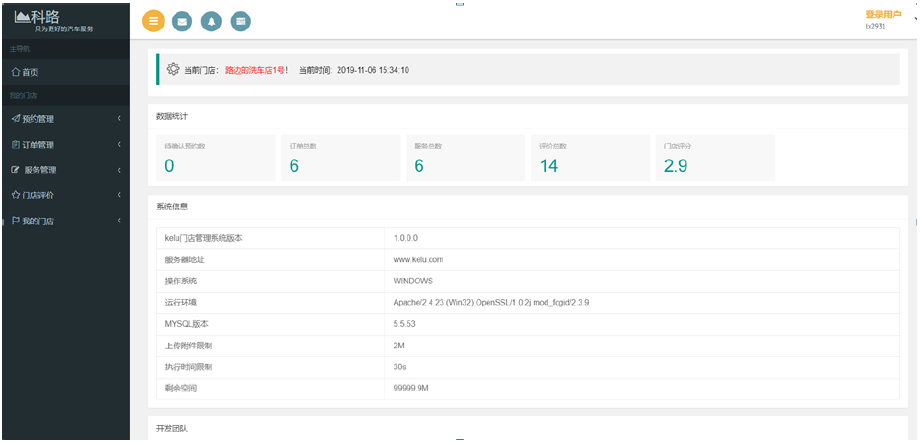The width and height of the screenshot is (920, 443).
Task: Expand the 订单管理 submenu arrow
Action: (119, 144)
